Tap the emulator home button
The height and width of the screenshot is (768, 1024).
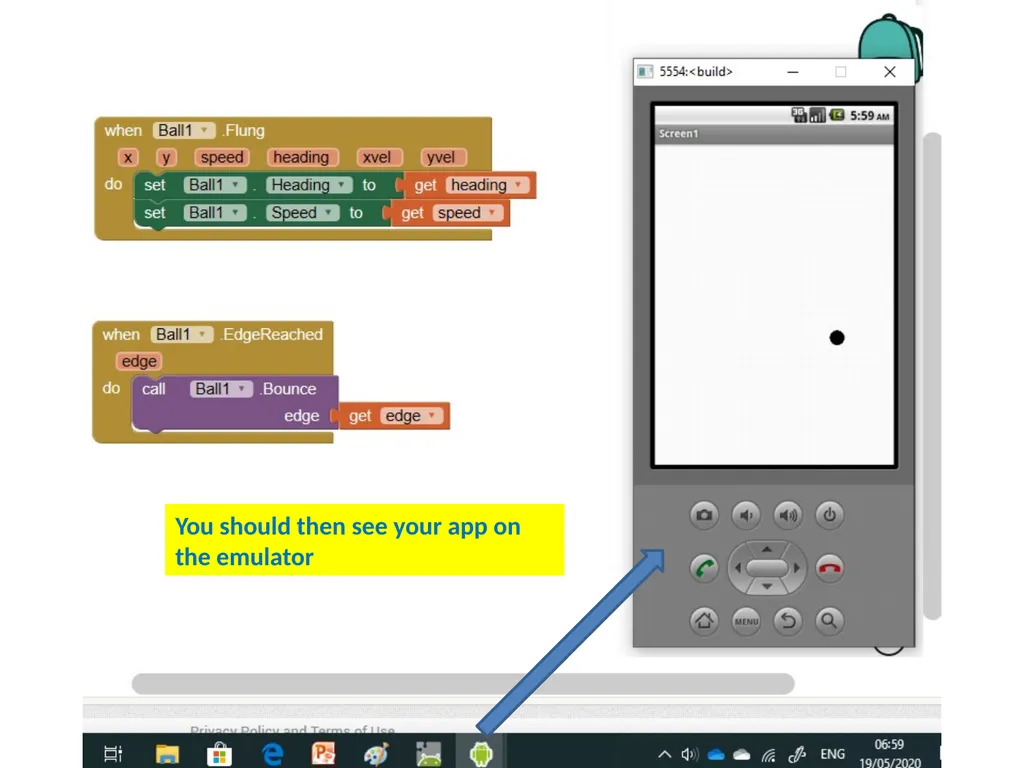704,620
